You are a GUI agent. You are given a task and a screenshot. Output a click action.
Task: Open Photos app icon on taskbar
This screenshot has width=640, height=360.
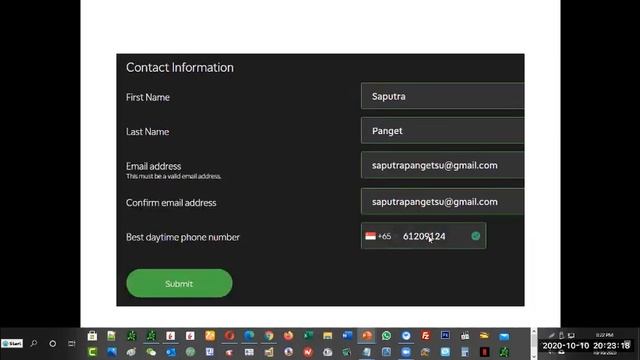point(112,352)
